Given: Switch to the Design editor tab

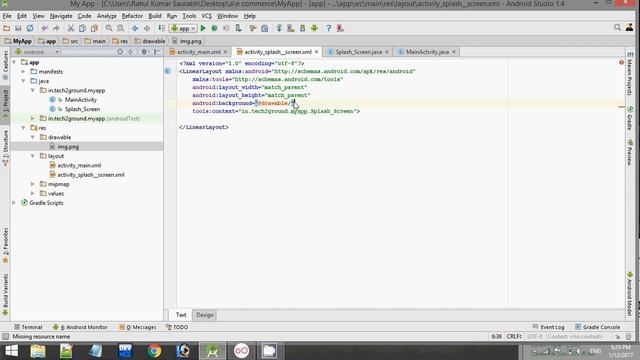Looking at the screenshot, I should [204, 315].
